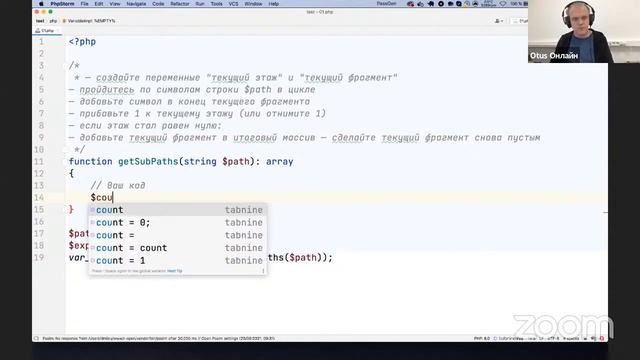Viewport: 640px width, 360px height.
Task: Click the PHP 8.0 language level indicator
Action: (482, 338)
